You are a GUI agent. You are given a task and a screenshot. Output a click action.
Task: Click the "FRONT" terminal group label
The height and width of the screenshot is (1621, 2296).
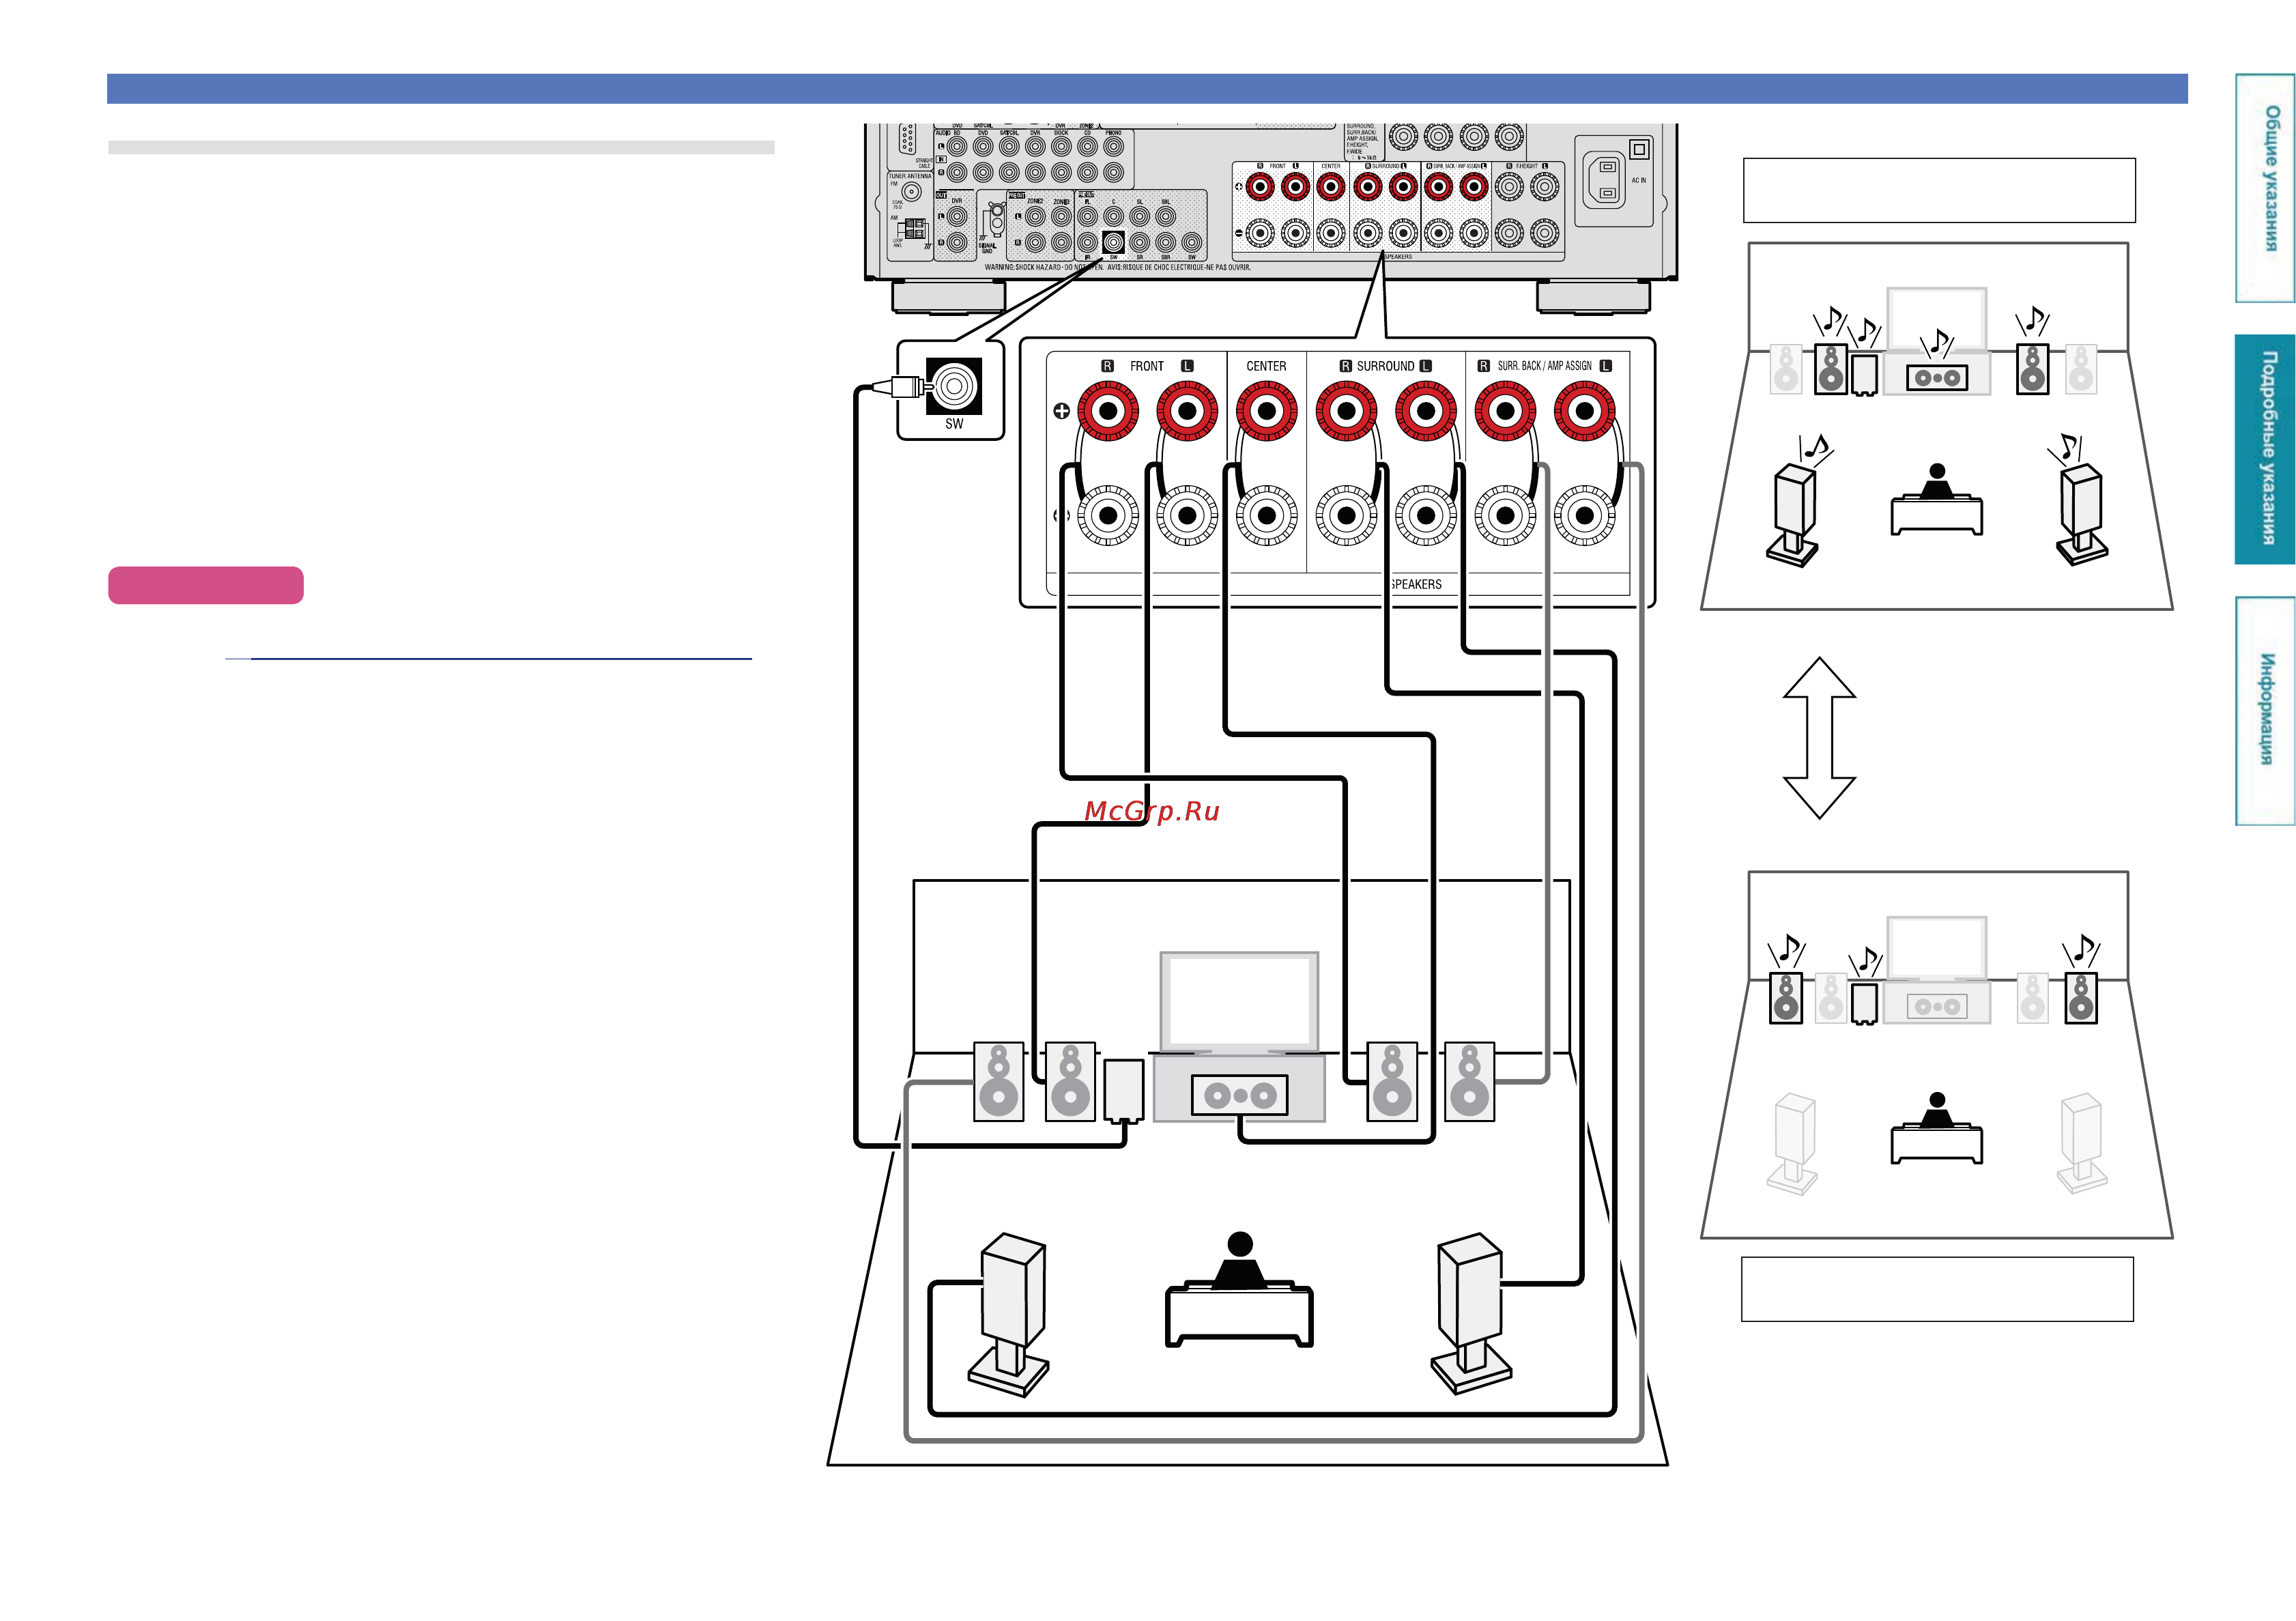(1147, 366)
